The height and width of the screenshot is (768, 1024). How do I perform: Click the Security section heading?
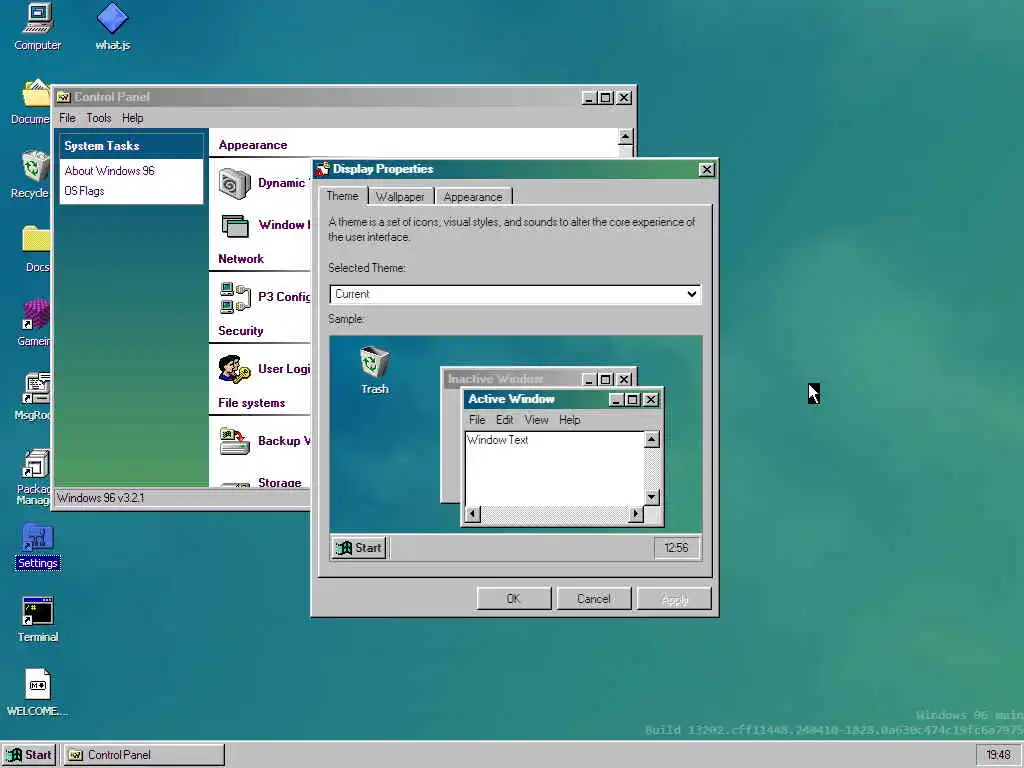pyautogui.click(x=241, y=331)
